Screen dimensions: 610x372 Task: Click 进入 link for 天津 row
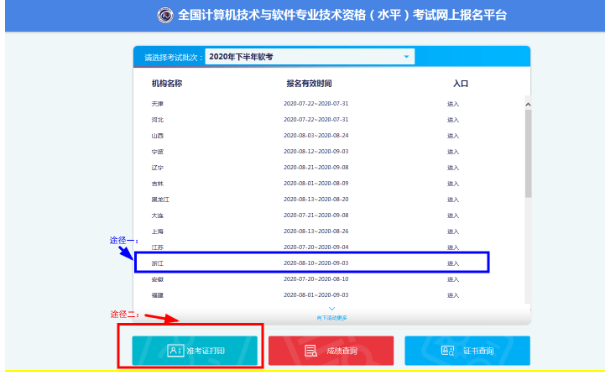(453, 104)
